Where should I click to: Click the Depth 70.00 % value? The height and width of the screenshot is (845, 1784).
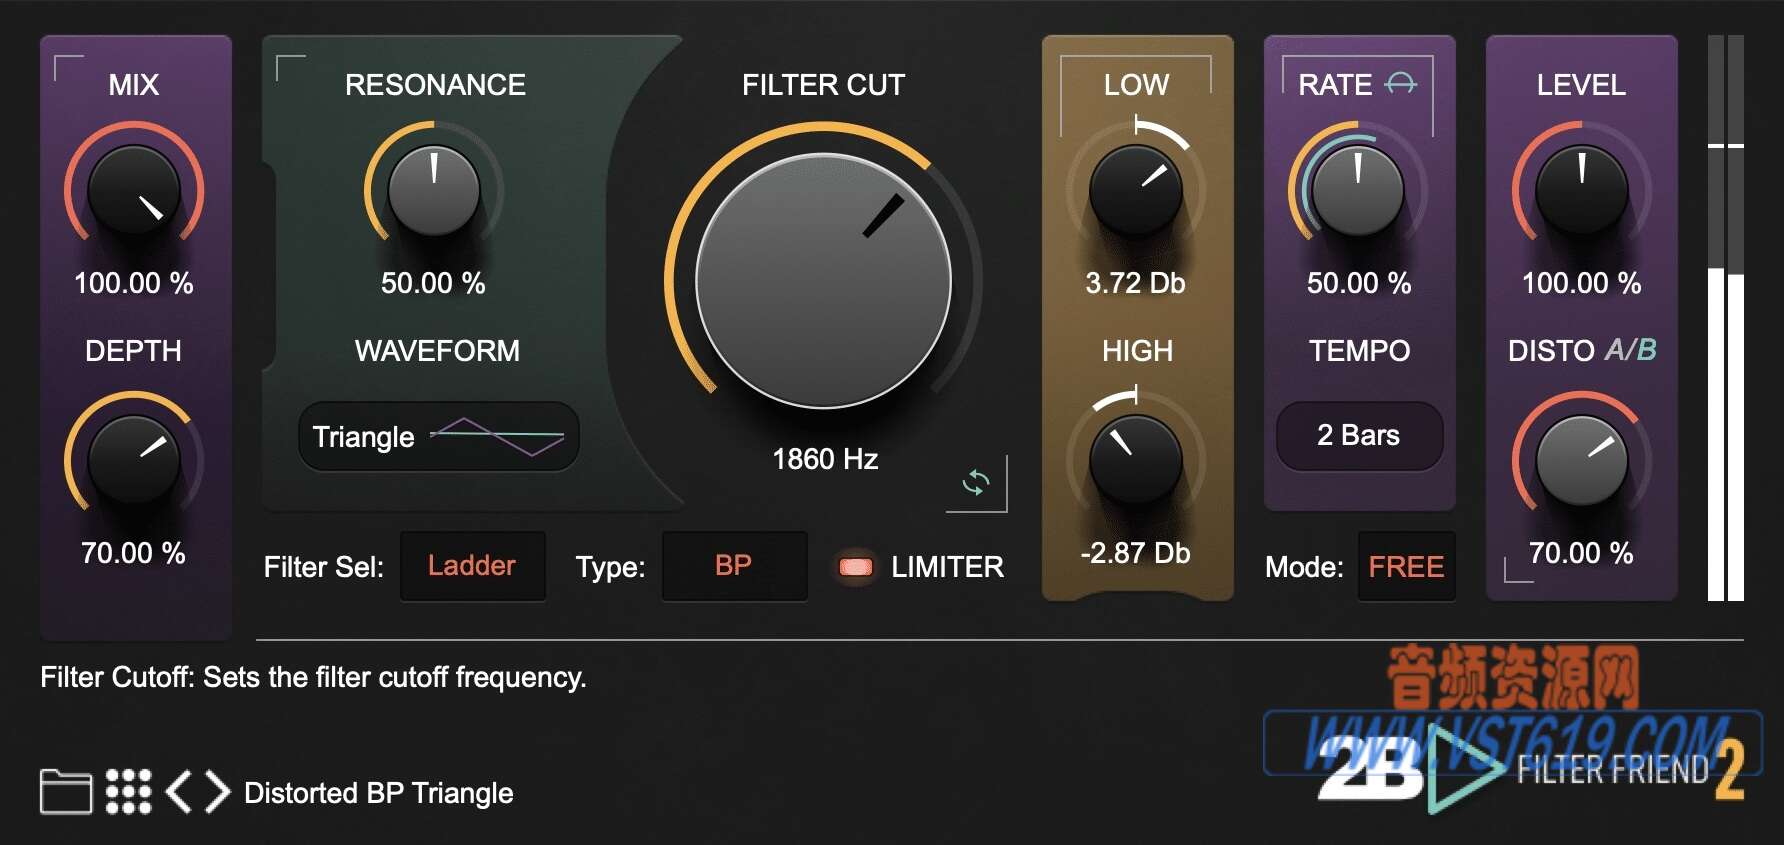click(x=133, y=553)
